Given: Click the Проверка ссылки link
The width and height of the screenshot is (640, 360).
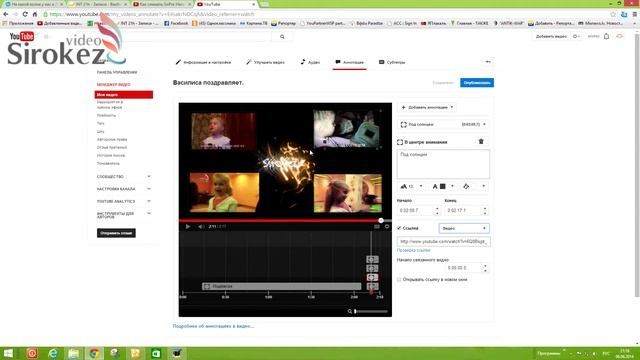Looking at the screenshot, I should point(413,250).
